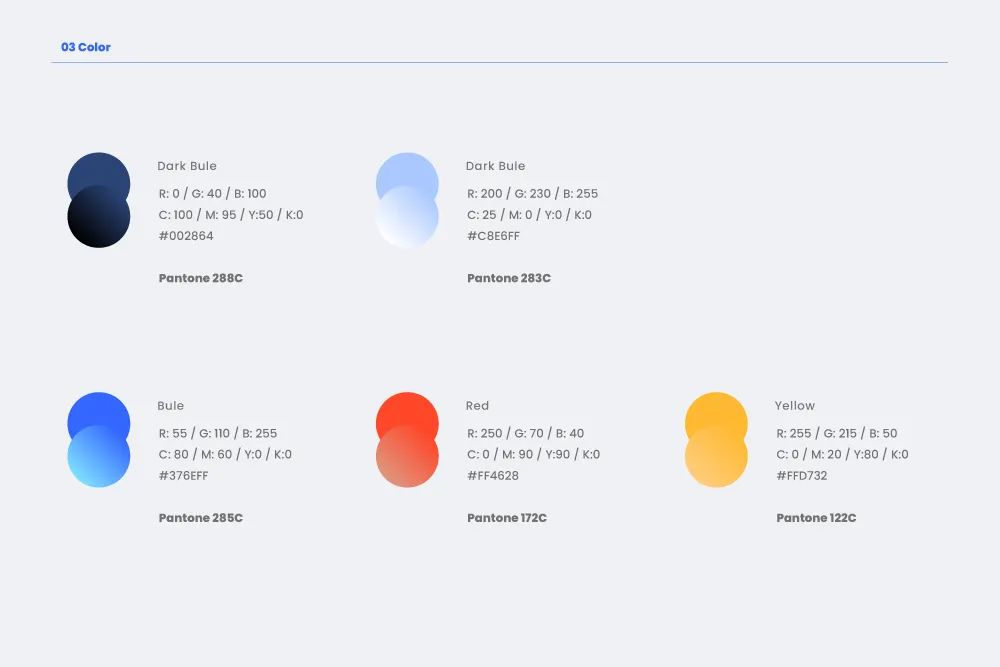Pick the black gradient circle swatch

(98, 222)
